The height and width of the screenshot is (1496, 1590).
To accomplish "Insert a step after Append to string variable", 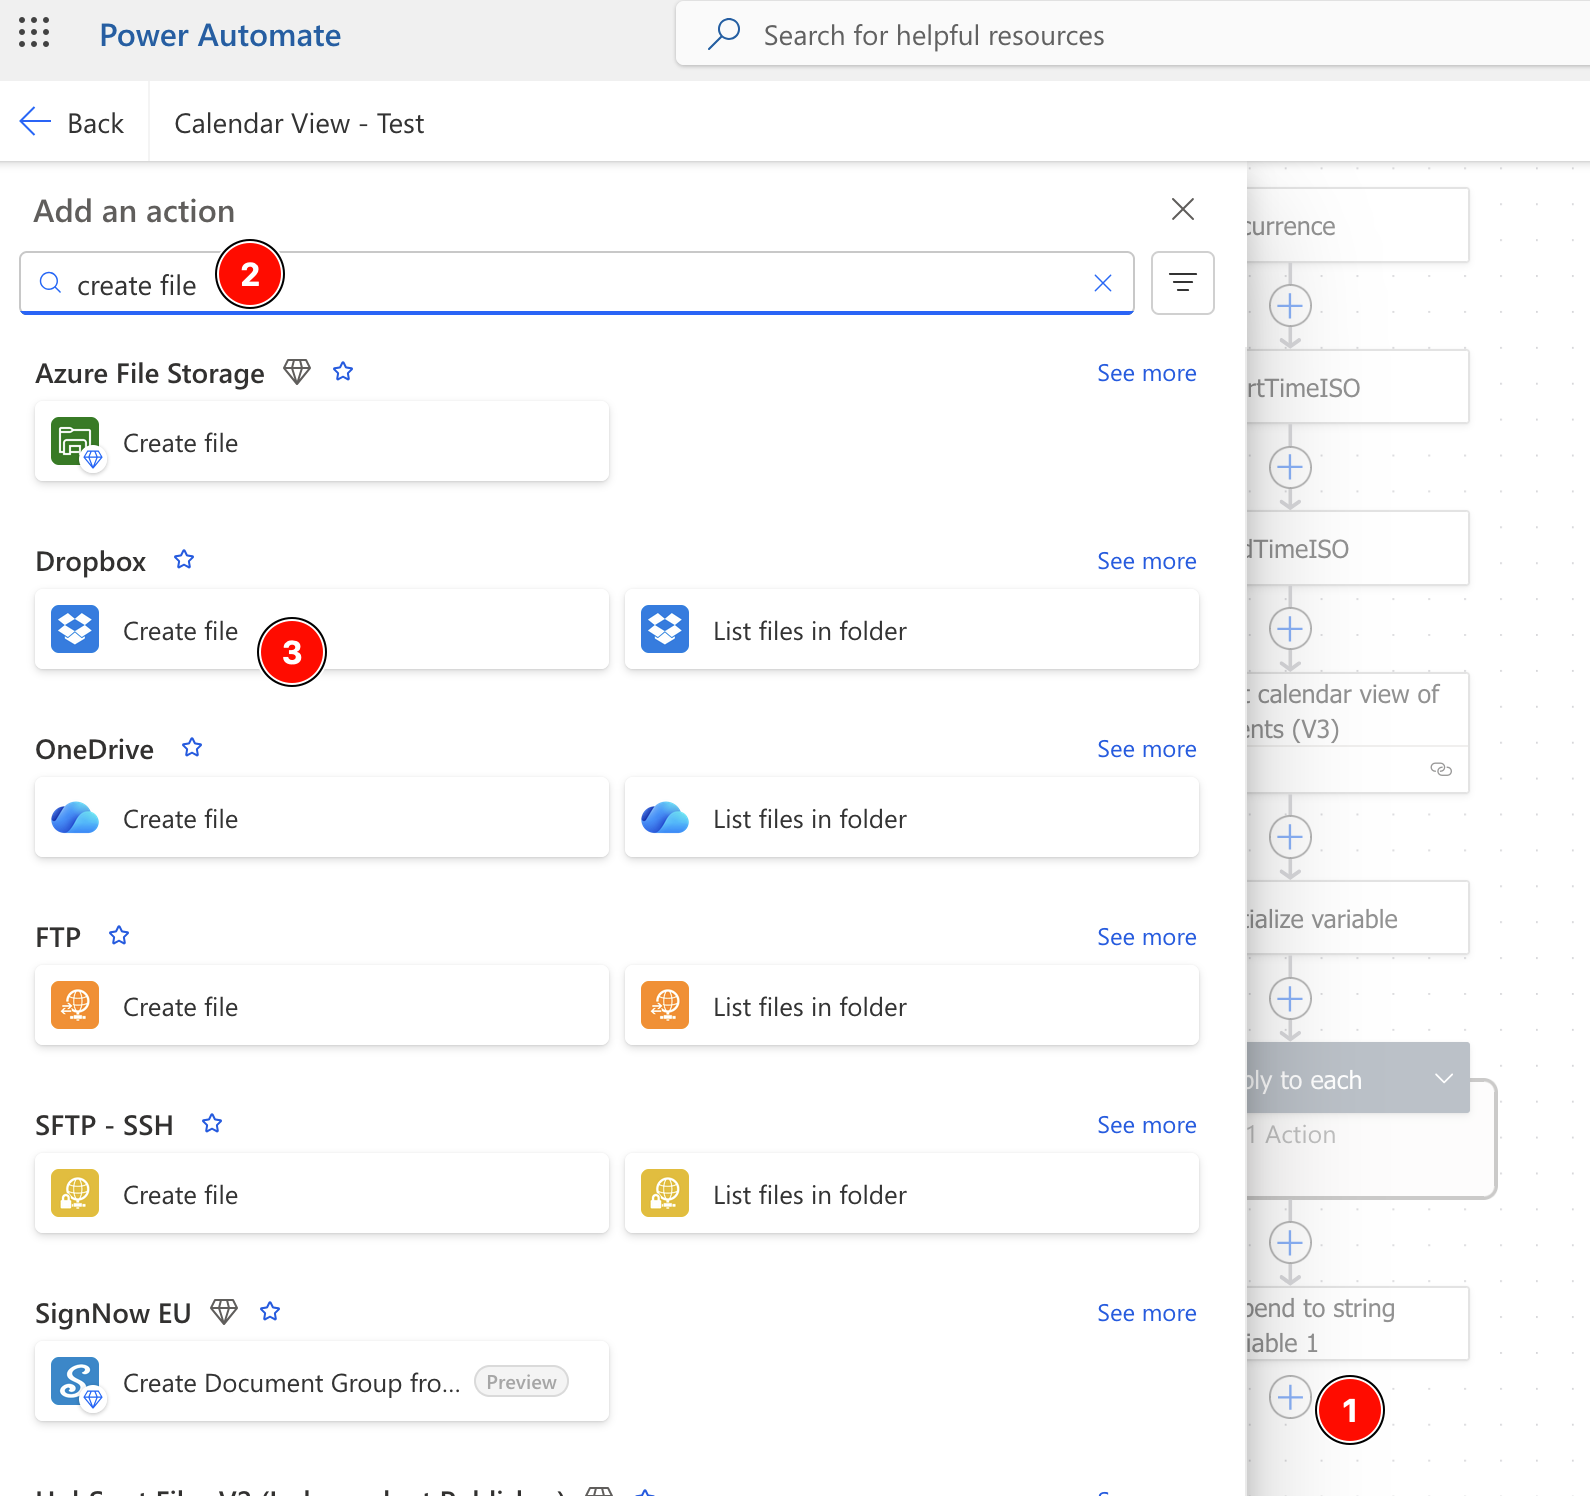I will point(1290,1397).
